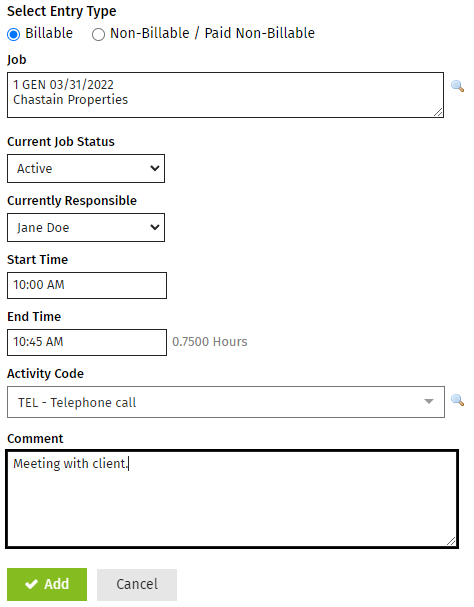Click the Select Entry Type heading
Screen dimensions: 474x607
click(62, 11)
